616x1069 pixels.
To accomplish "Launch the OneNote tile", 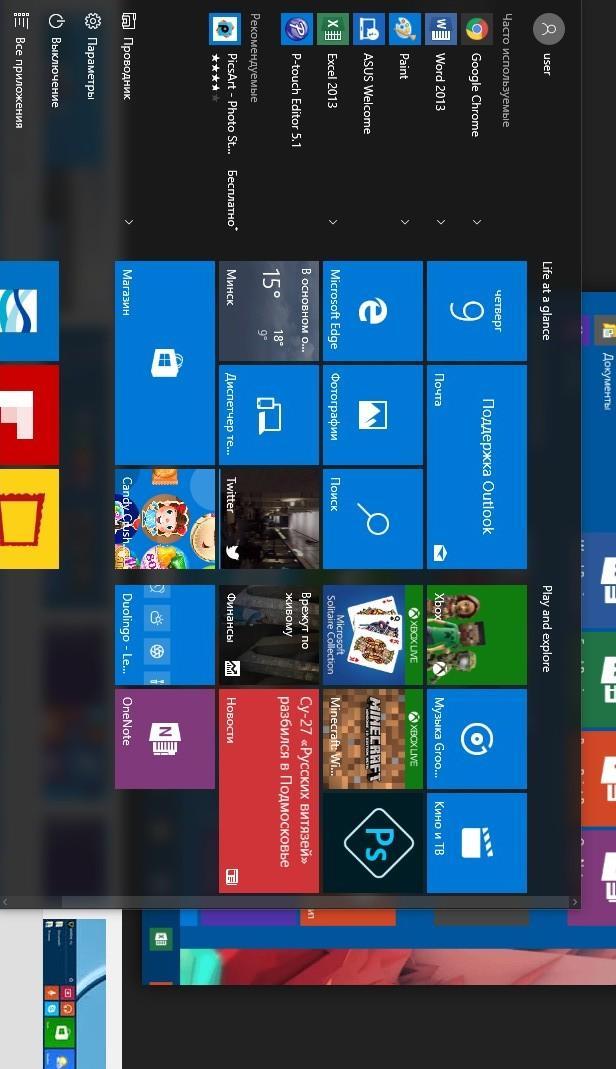I will click(x=164, y=739).
